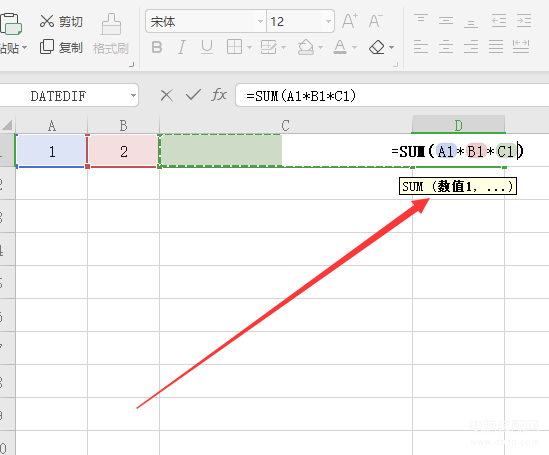The image size is (549, 455).
Task: Toggle Bold formatting
Action: click(x=157, y=47)
